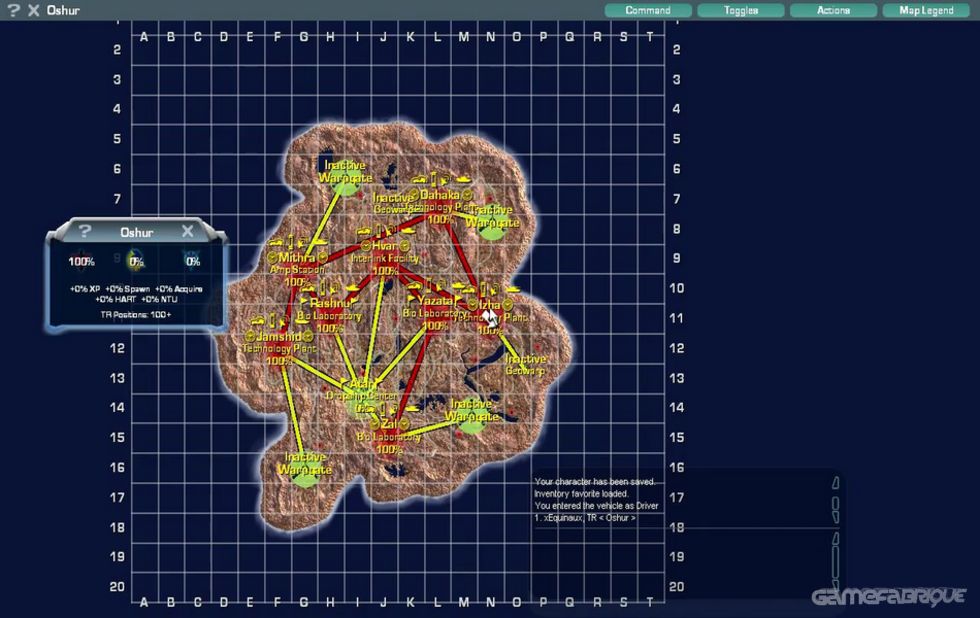980x618 pixels.
Task: Click the flag icon left of Yazata
Action: click(x=412, y=300)
